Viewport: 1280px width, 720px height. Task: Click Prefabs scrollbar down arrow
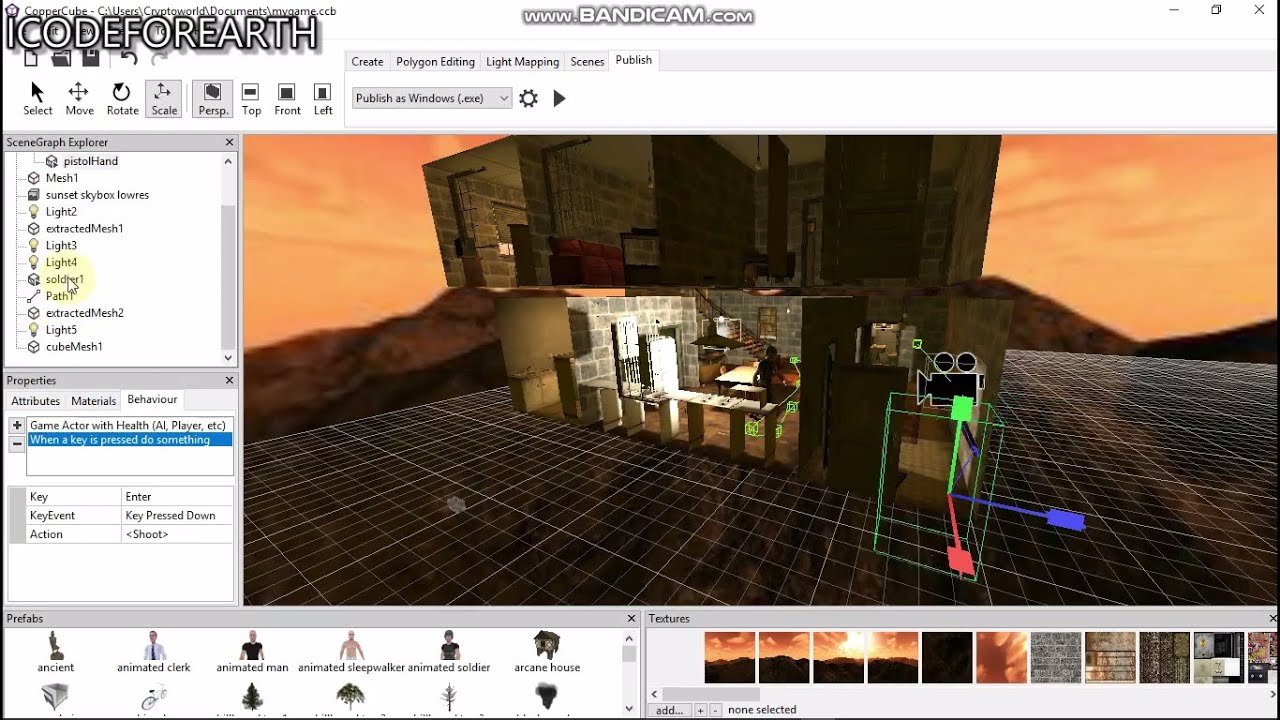tap(629, 709)
